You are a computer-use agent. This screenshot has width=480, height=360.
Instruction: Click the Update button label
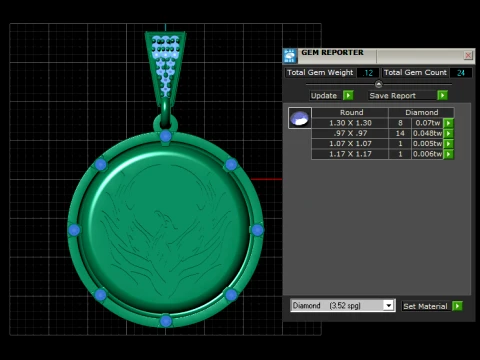[324, 96]
